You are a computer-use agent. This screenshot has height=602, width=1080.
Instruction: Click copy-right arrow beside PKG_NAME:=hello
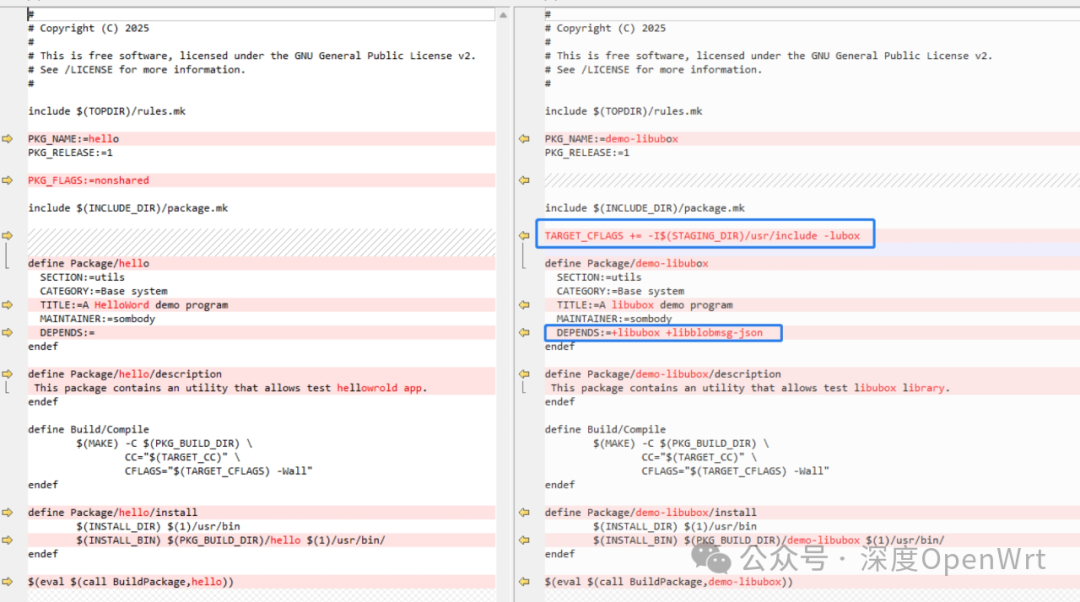(x=7, y=139)
